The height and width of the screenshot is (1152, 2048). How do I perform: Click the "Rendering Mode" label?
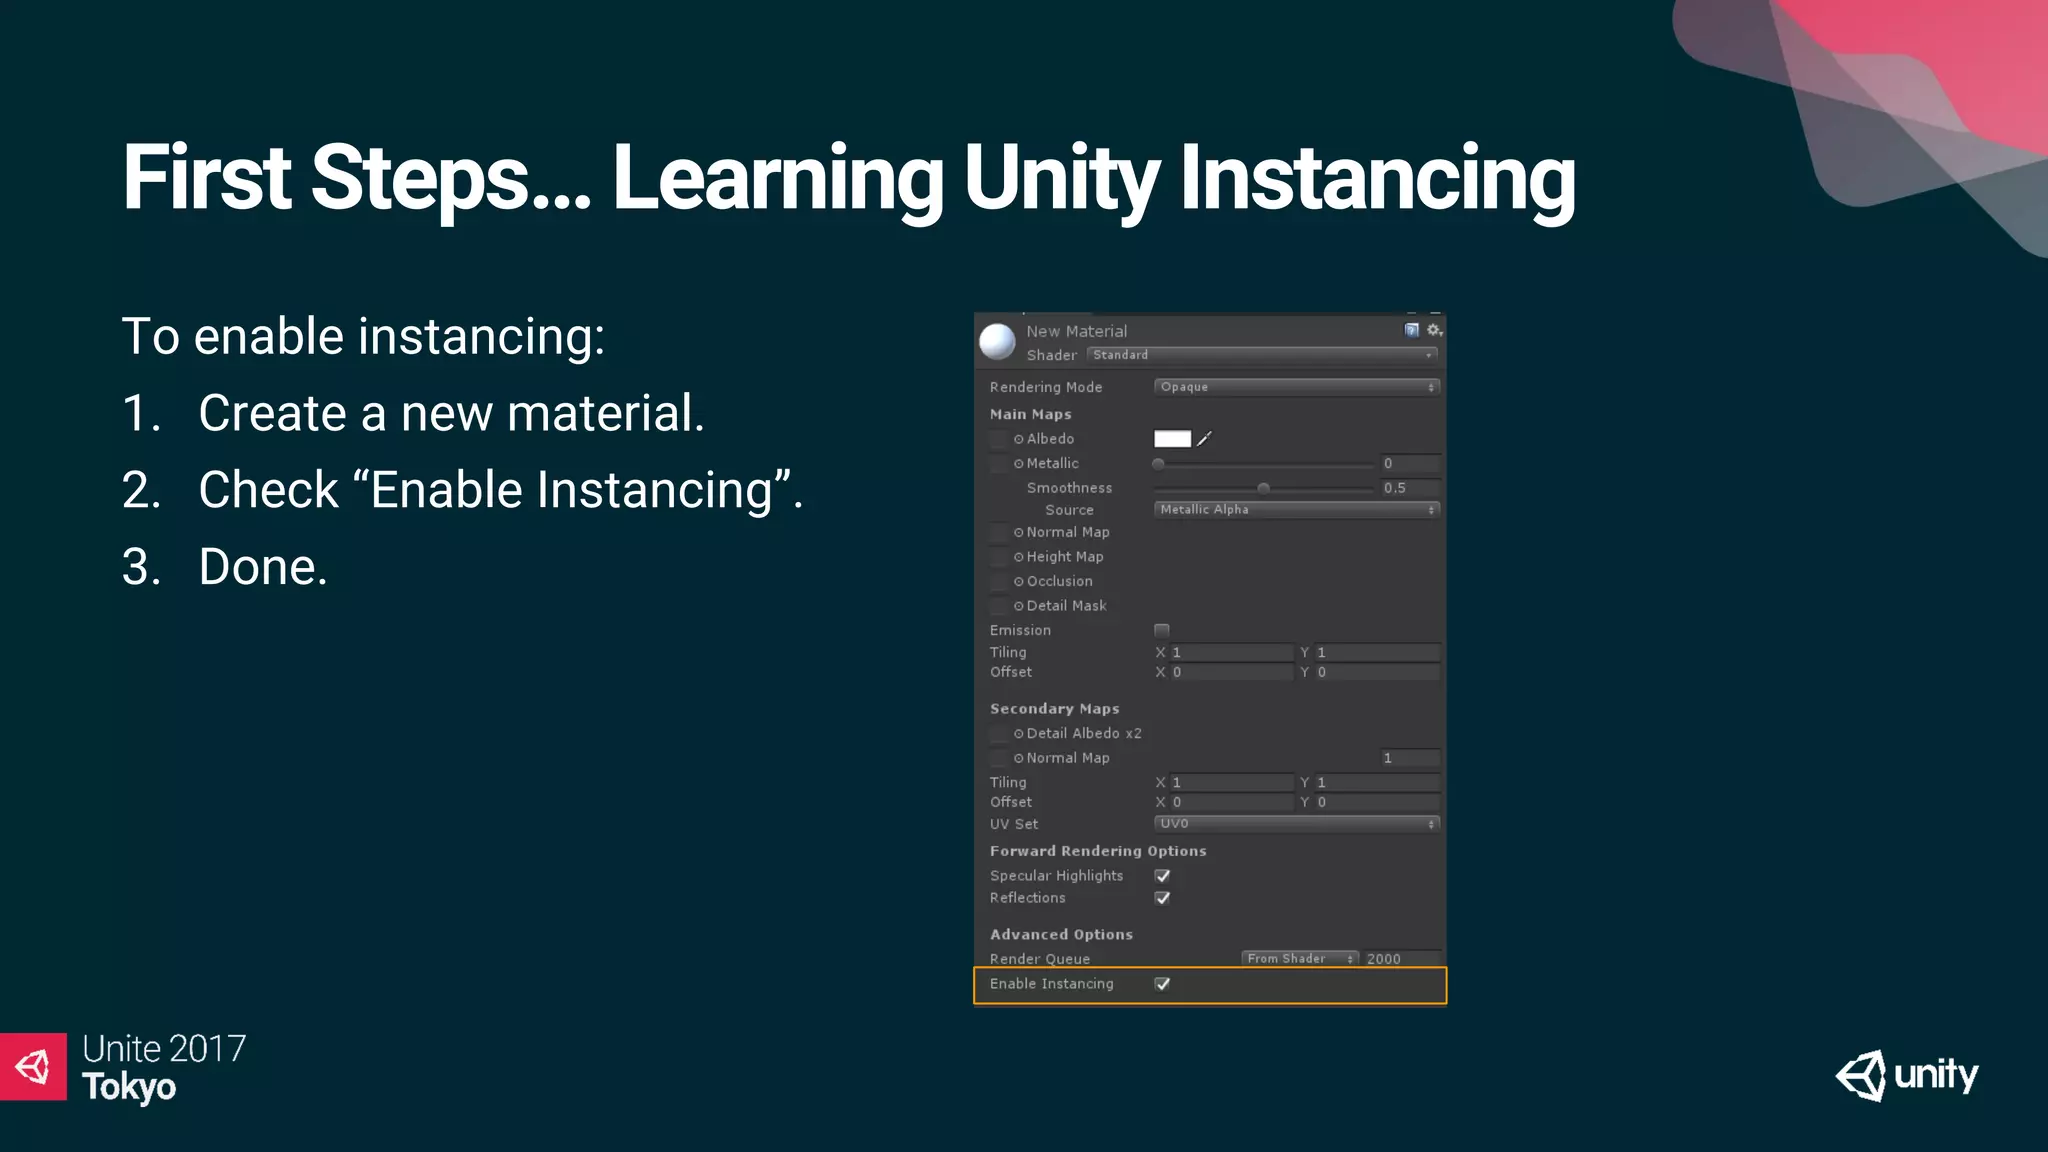pyautogui.click(x=1046, y=387)
